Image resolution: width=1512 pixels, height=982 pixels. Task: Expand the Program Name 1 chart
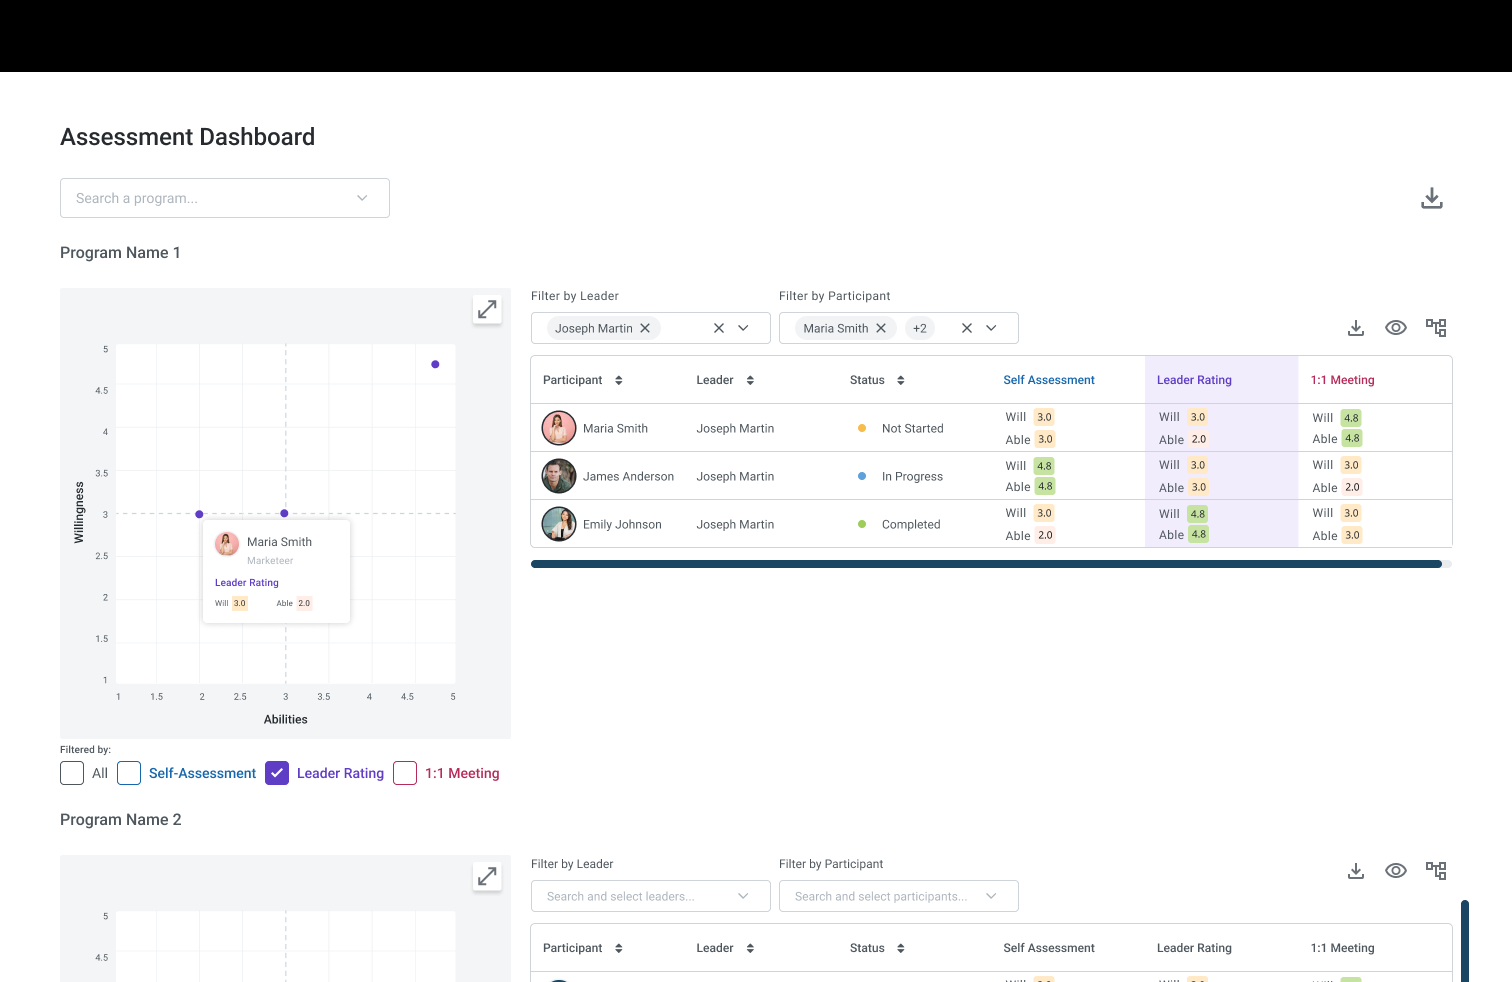point(487,310)
